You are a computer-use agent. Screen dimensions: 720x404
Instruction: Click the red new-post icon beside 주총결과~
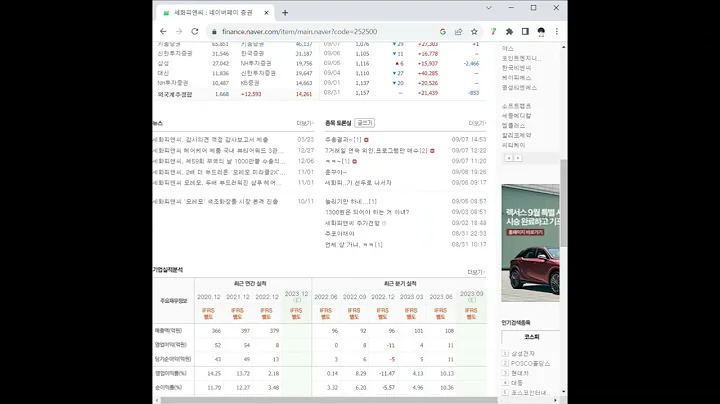pos(366,140)
